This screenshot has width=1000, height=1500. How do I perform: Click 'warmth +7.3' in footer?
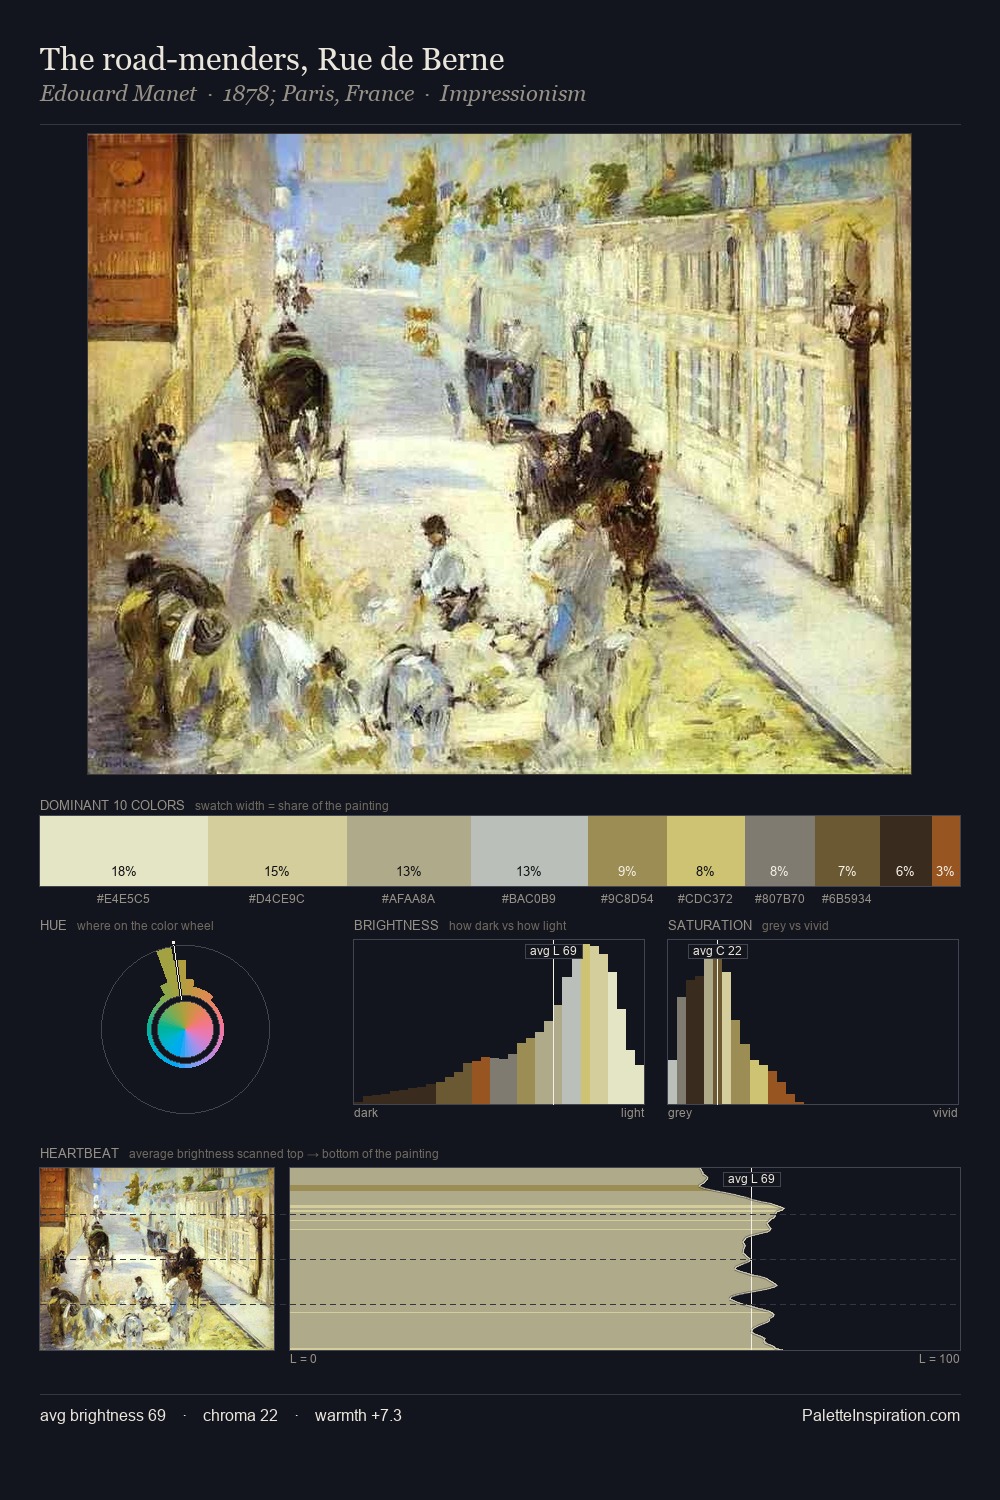click(x=358, y=1415)
